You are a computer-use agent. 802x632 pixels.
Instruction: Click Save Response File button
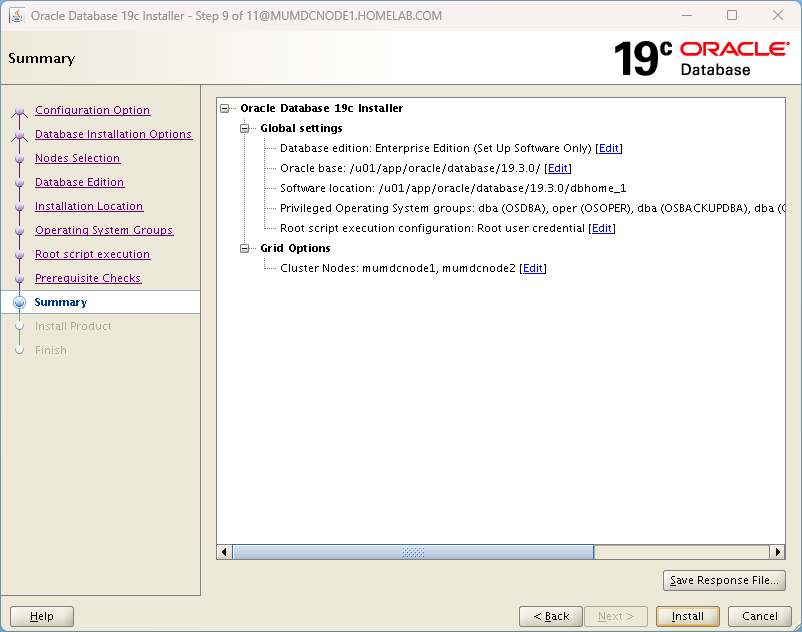(x=724, y=580)
